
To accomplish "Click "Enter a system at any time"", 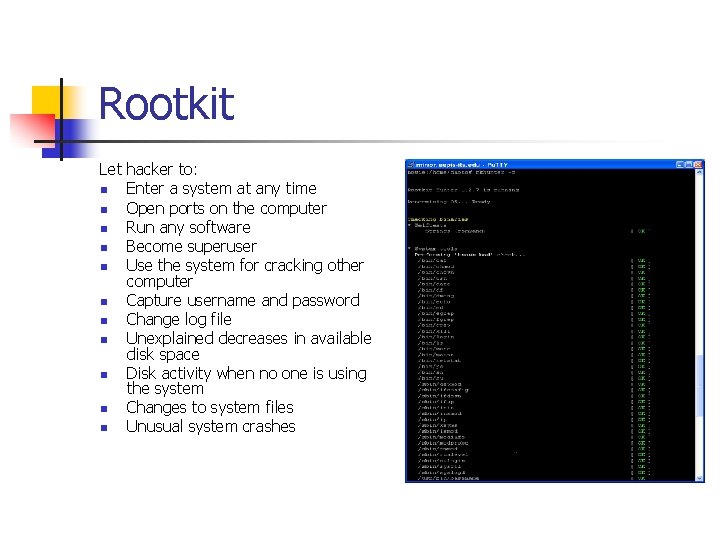I will (x=221, y=188).
